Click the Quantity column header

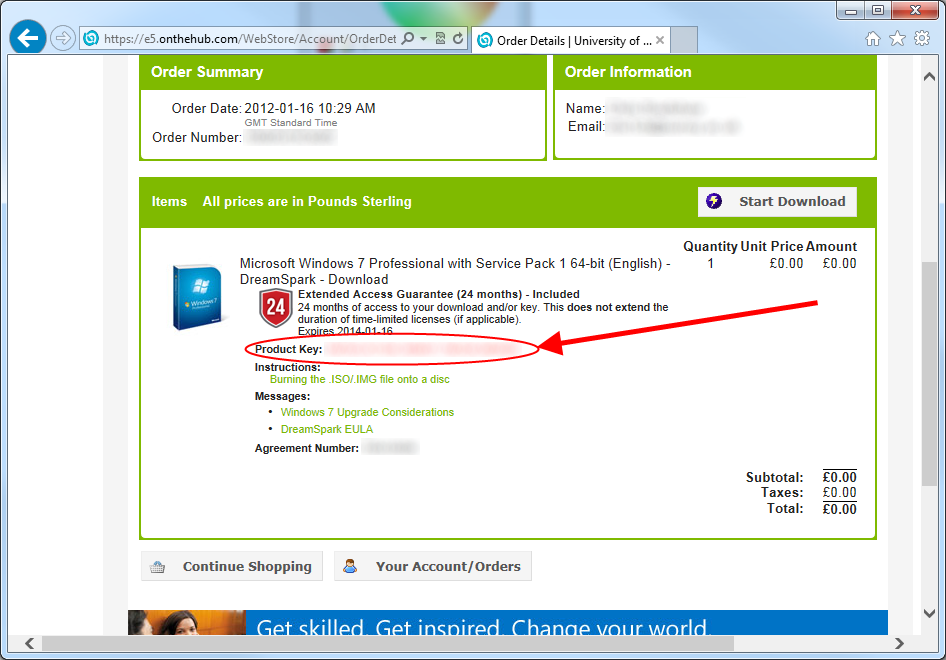tap(710, 246)
